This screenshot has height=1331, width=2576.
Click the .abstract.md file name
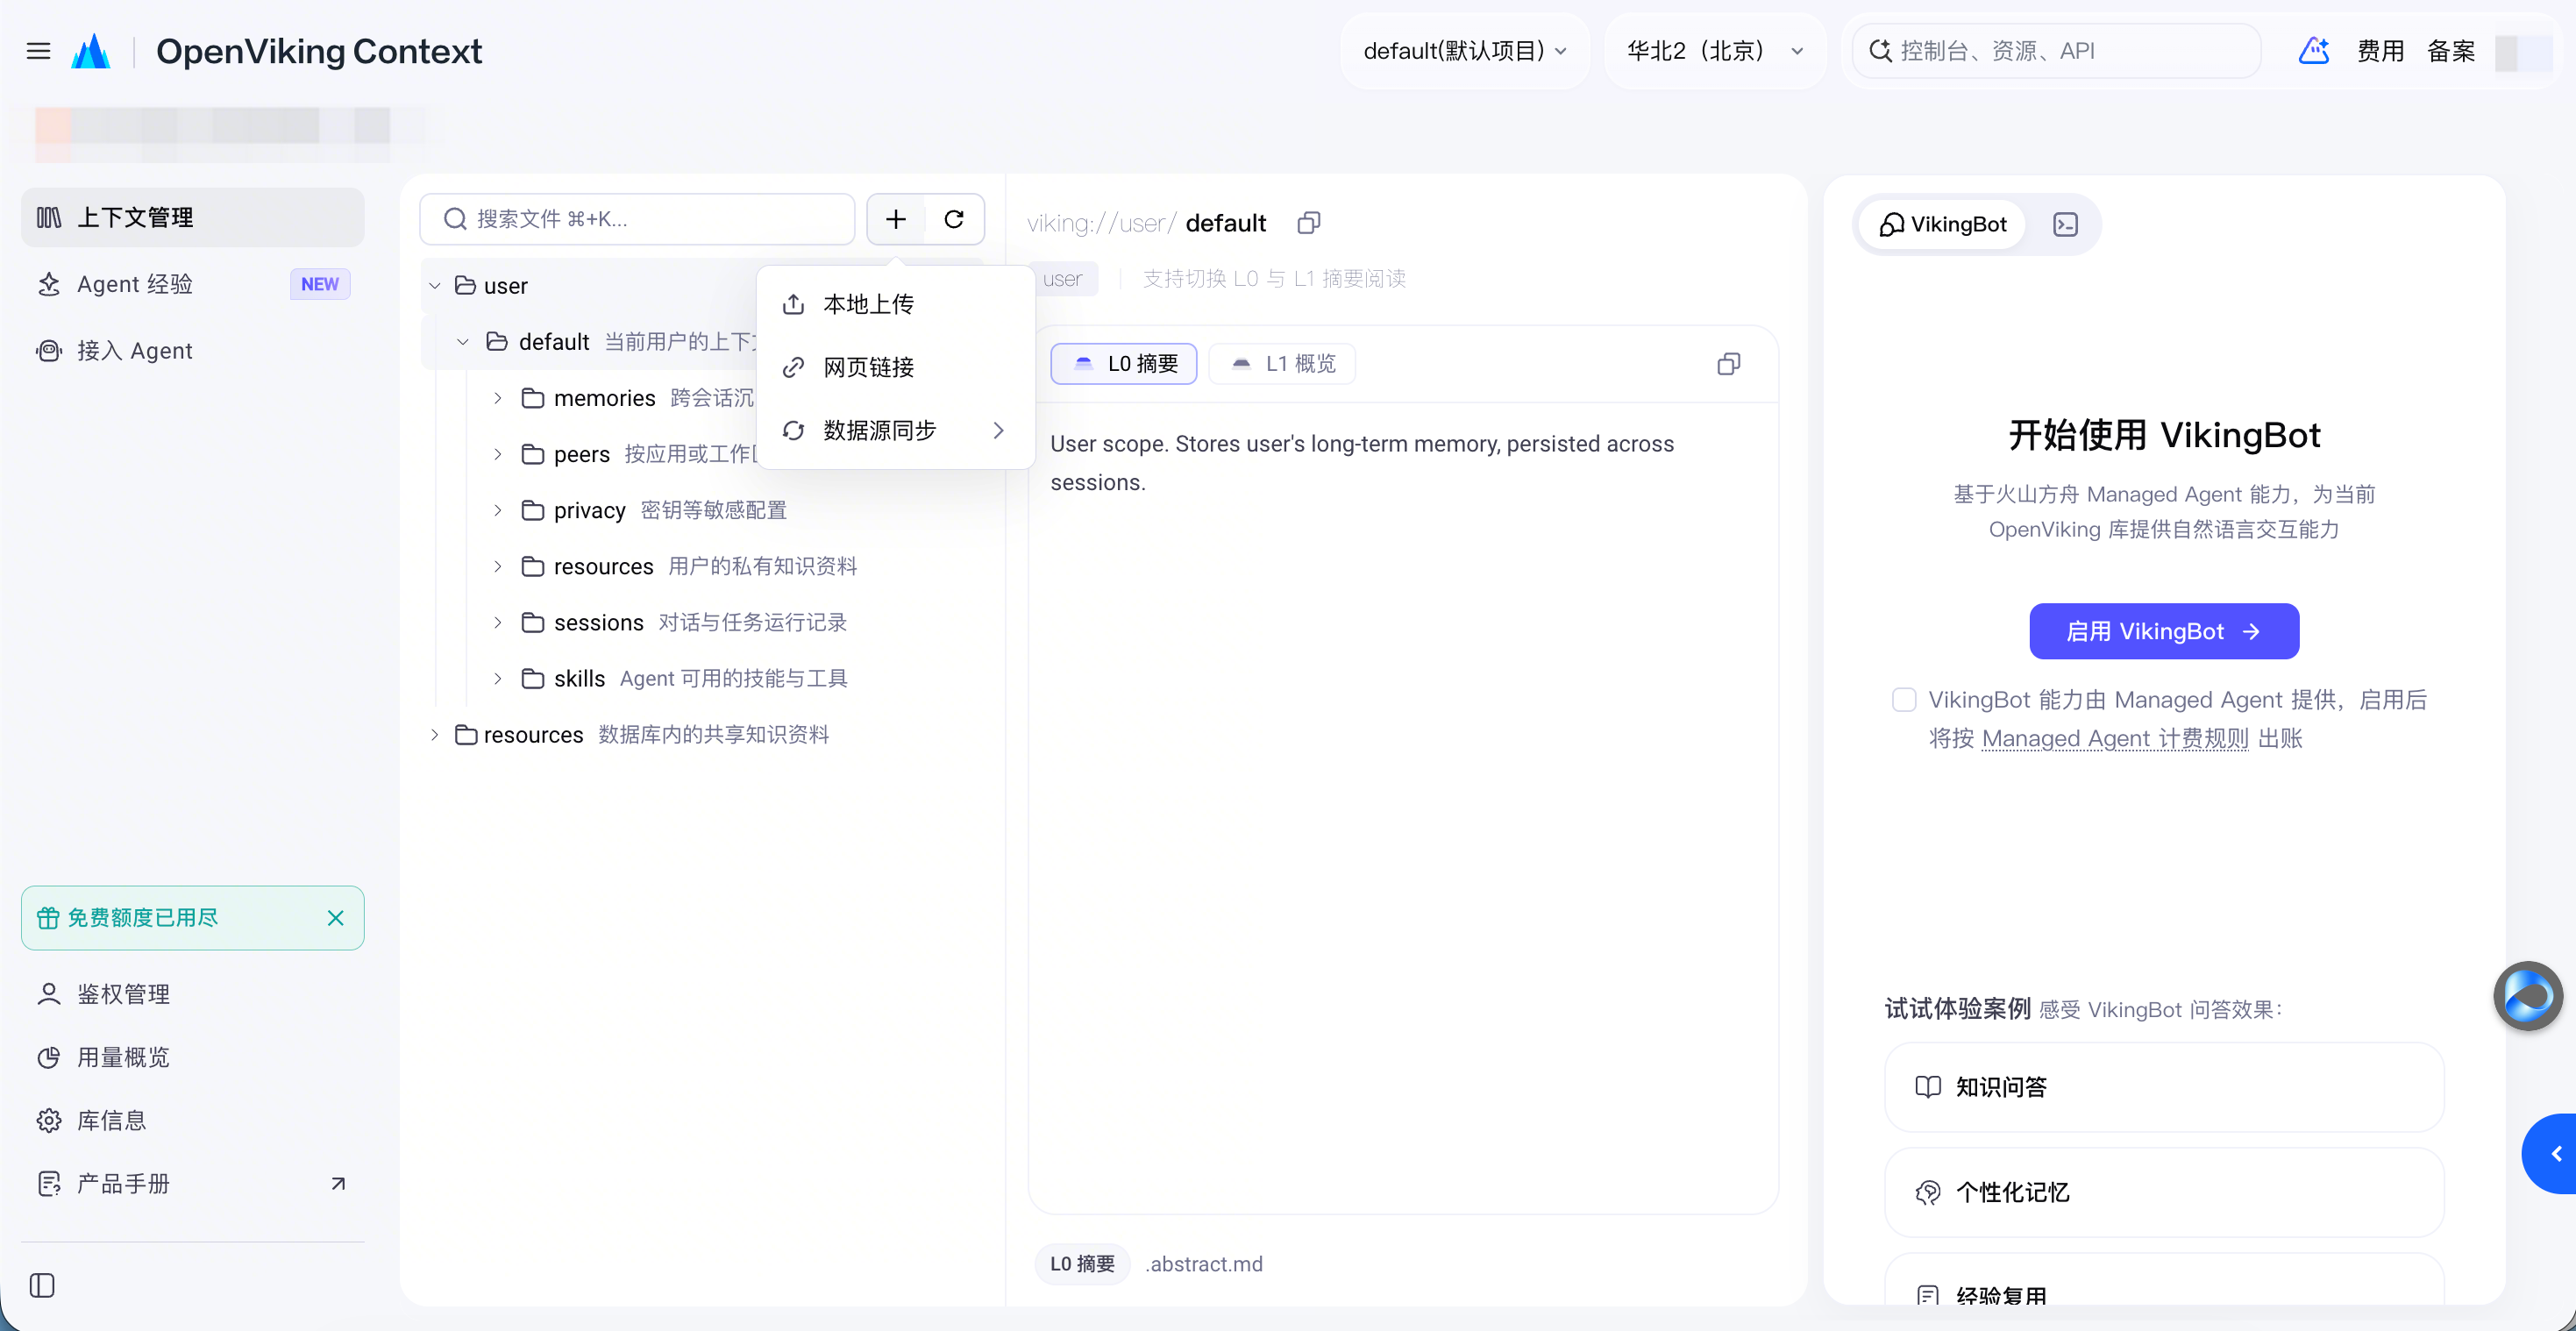pos(1204,1264)
